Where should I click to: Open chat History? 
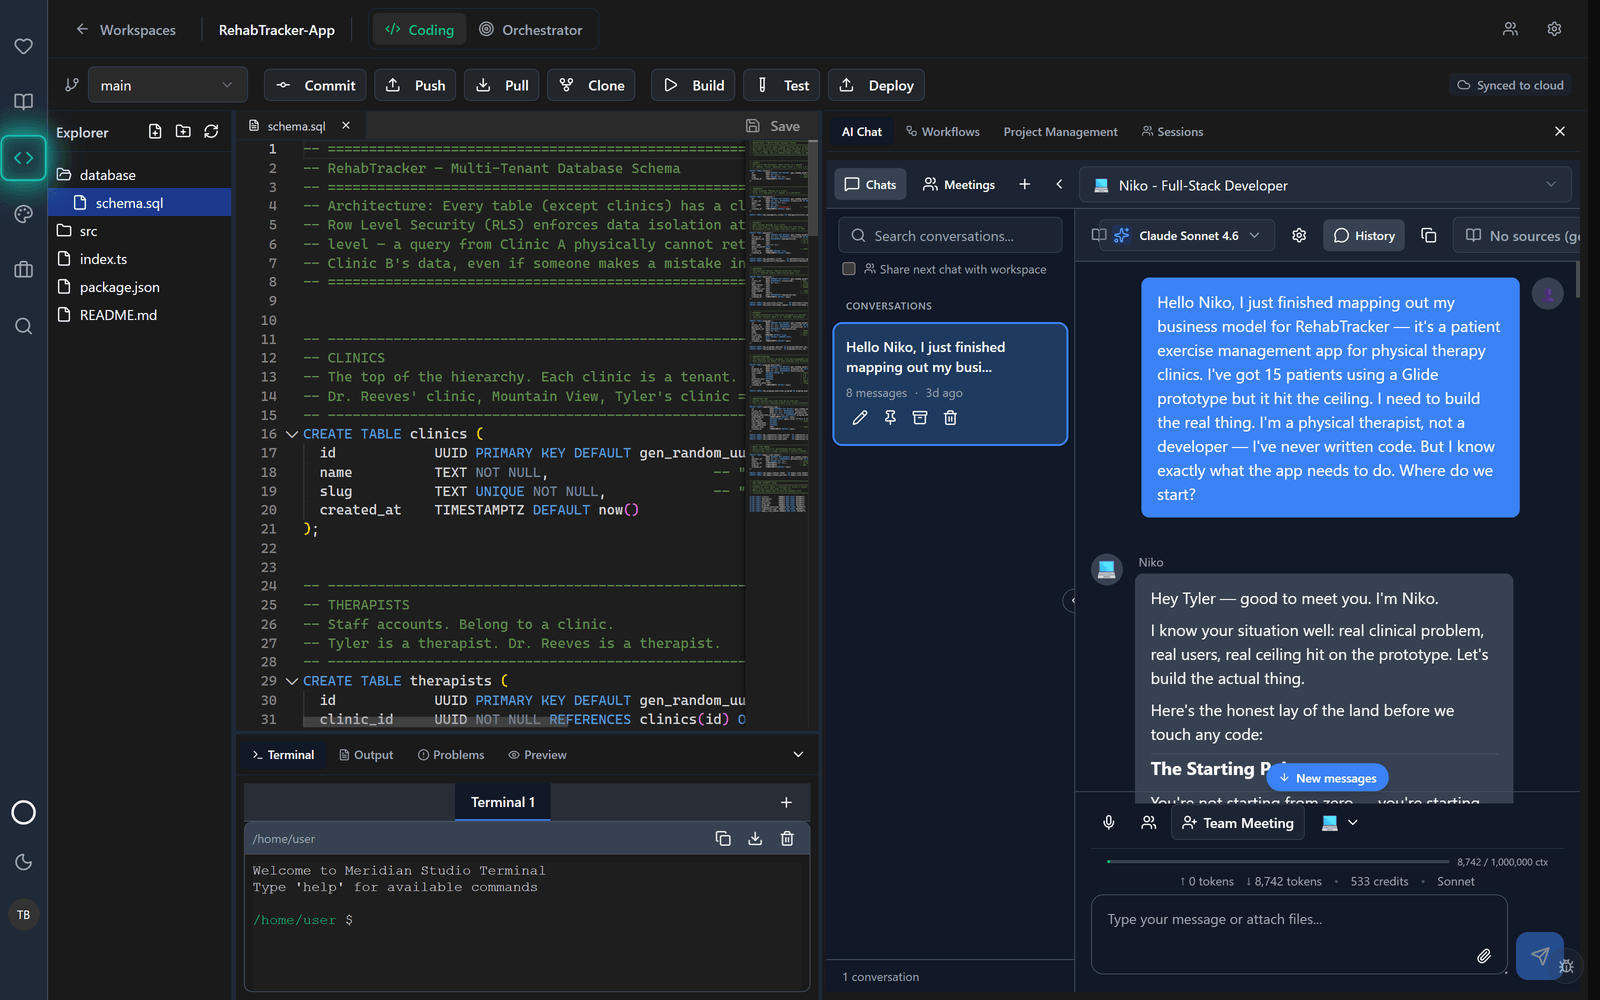(x=1364, y=236)
